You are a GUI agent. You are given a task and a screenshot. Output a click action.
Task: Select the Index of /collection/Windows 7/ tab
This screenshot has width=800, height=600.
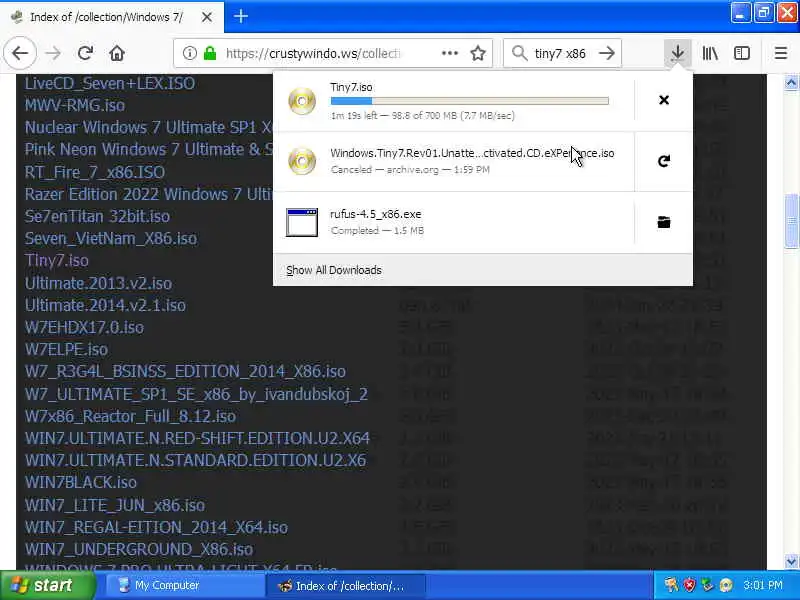point(111,17)
